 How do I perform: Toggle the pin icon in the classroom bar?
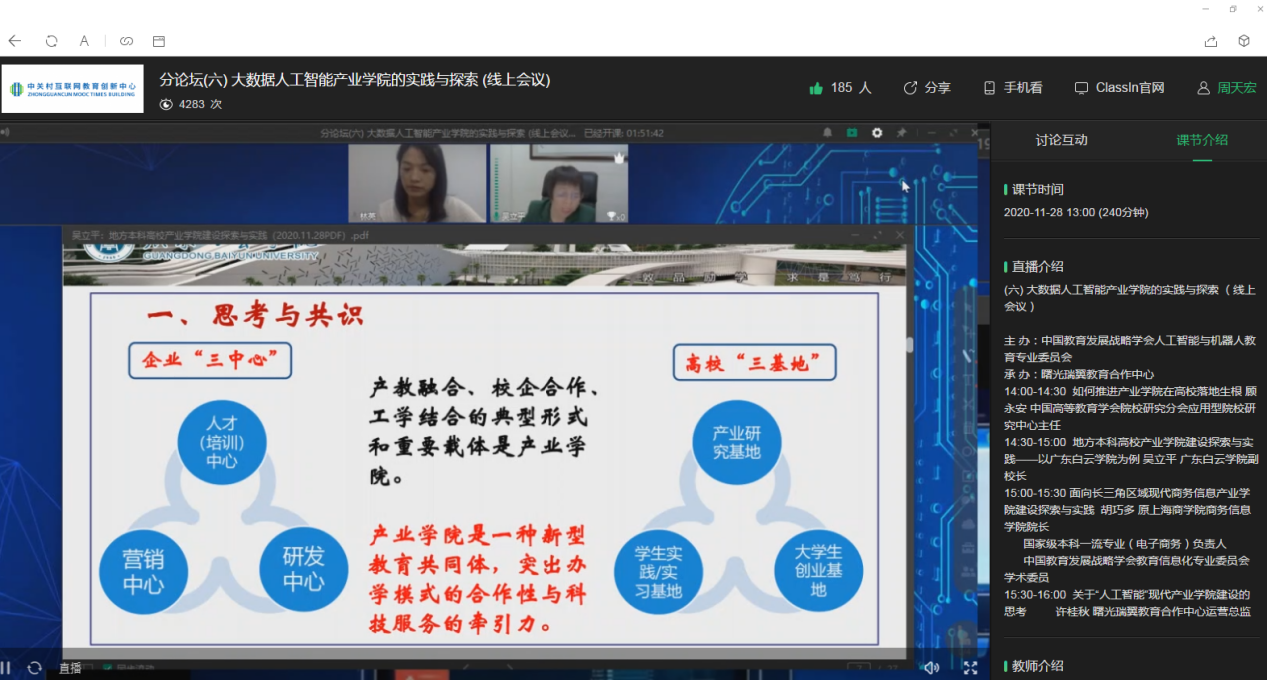click(x=901, y=132)
